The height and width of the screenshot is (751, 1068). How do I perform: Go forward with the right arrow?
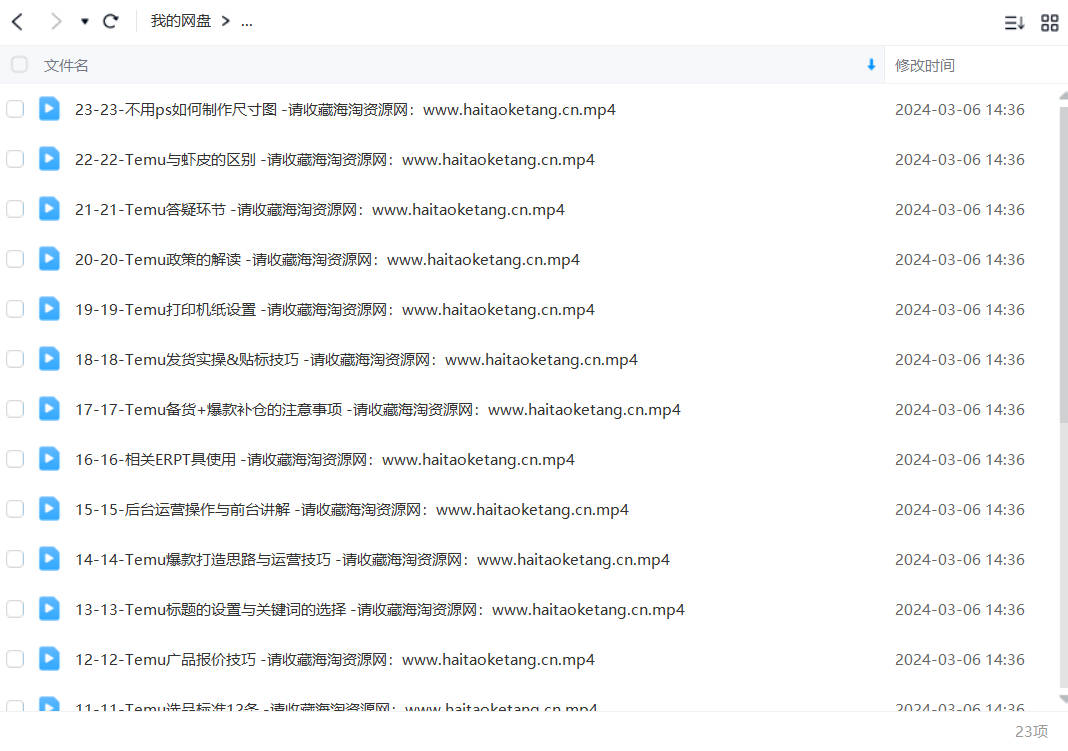tap(56, 22)
